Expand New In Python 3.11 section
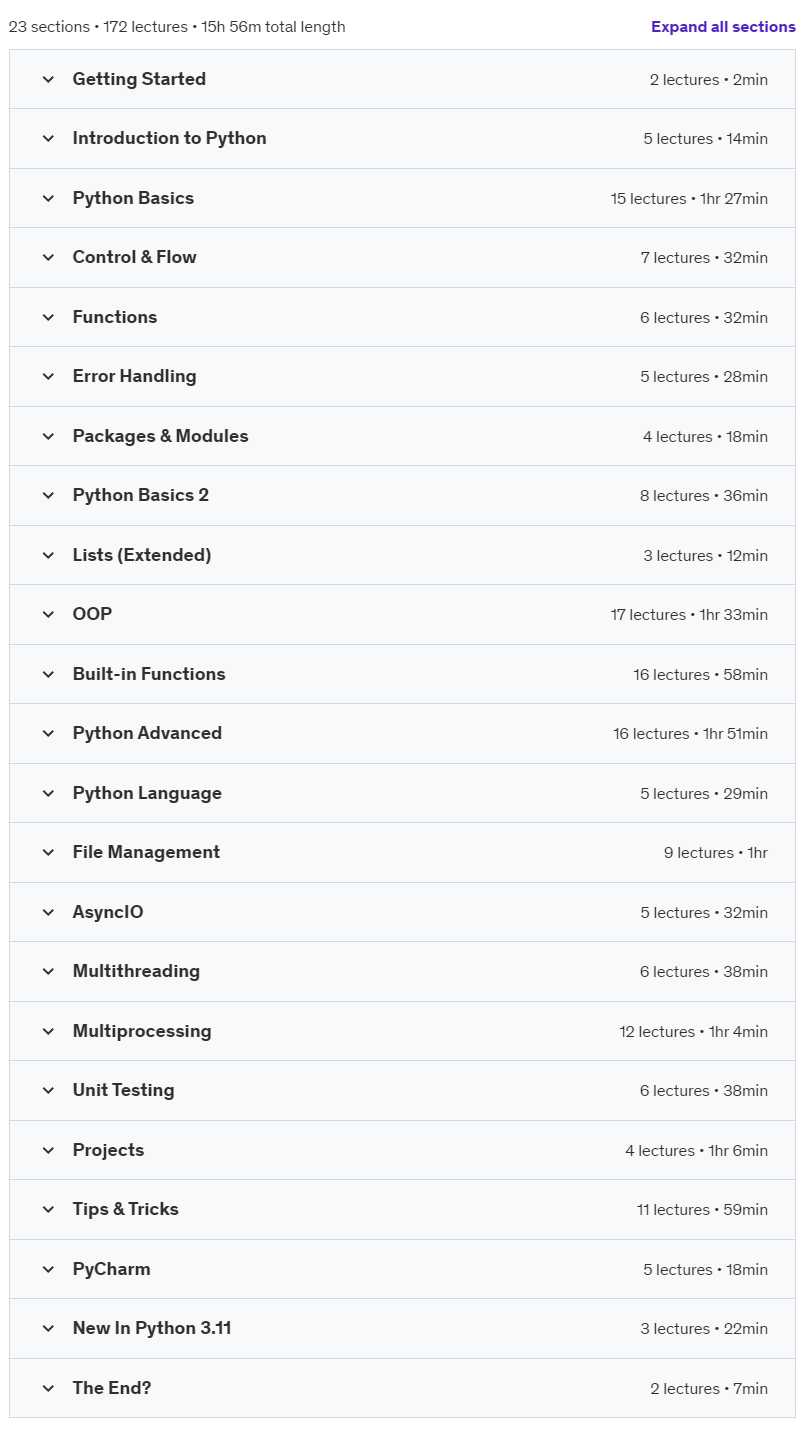Screen dimensions: 804x1431 click(402, 1328)
